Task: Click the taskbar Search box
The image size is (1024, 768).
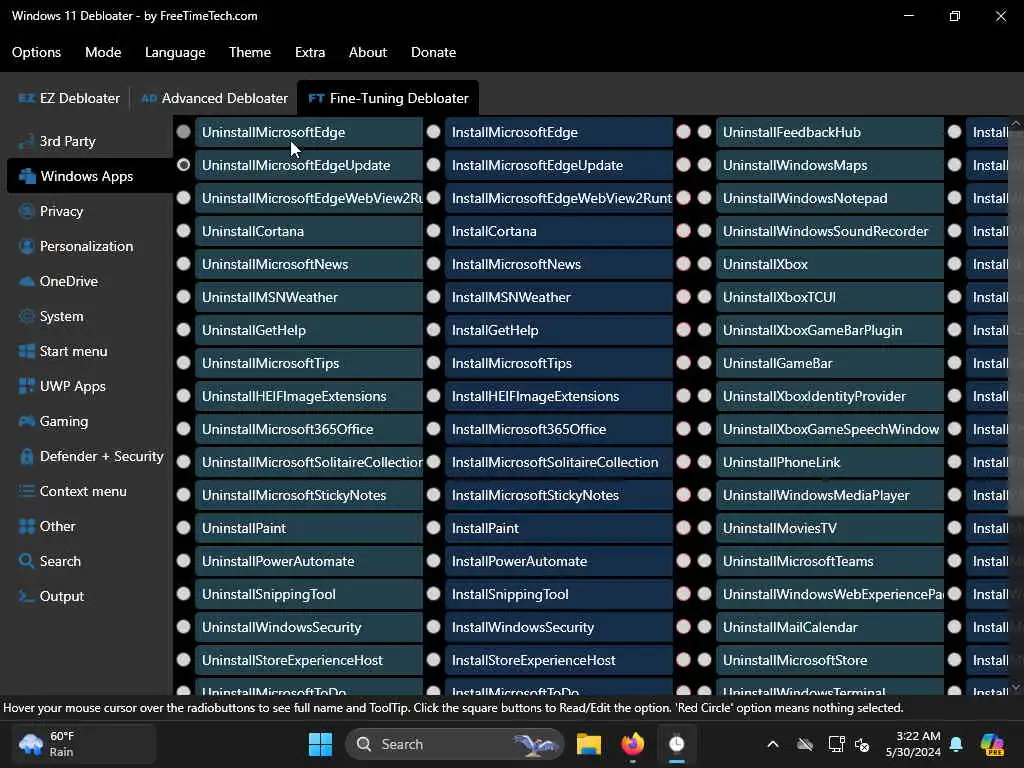Action: (455, 744)
